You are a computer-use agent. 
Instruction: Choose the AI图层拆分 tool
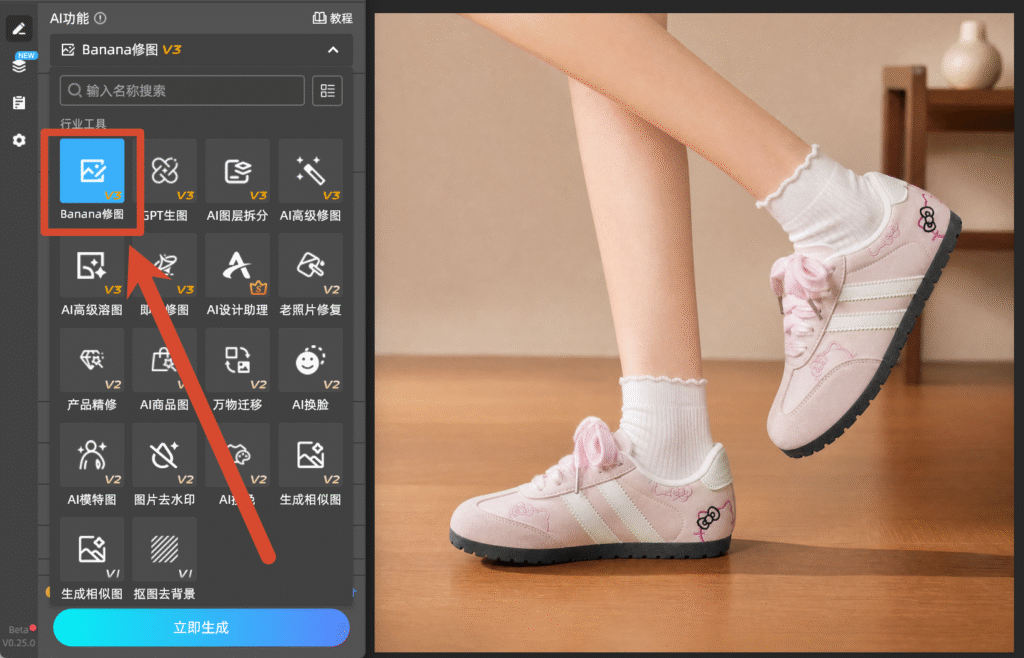[238, 171]
